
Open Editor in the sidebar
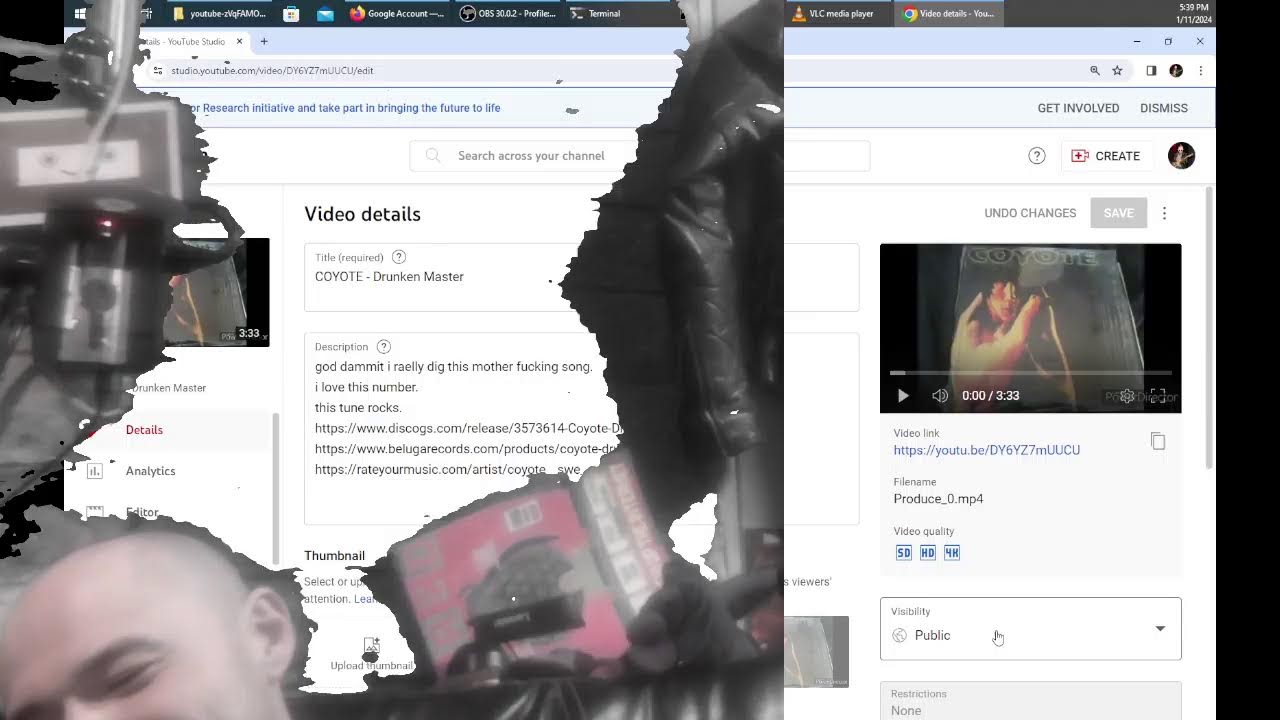click(x=142, y=512)
